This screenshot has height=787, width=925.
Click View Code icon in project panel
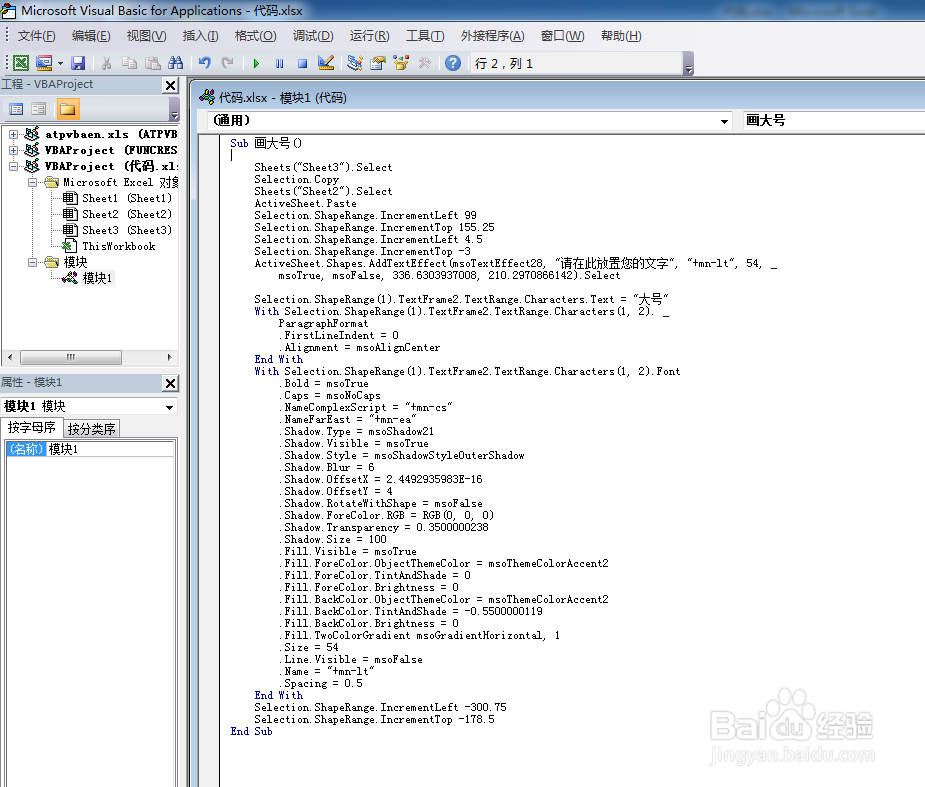point(16,109)
